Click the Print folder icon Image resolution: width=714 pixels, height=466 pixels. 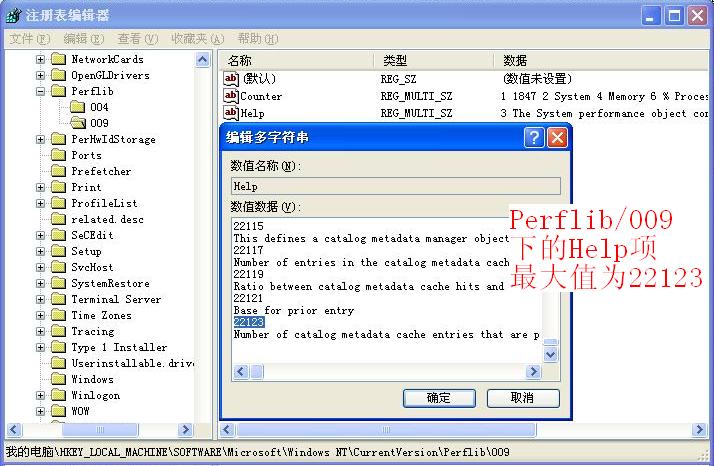(x=59, y=187)
